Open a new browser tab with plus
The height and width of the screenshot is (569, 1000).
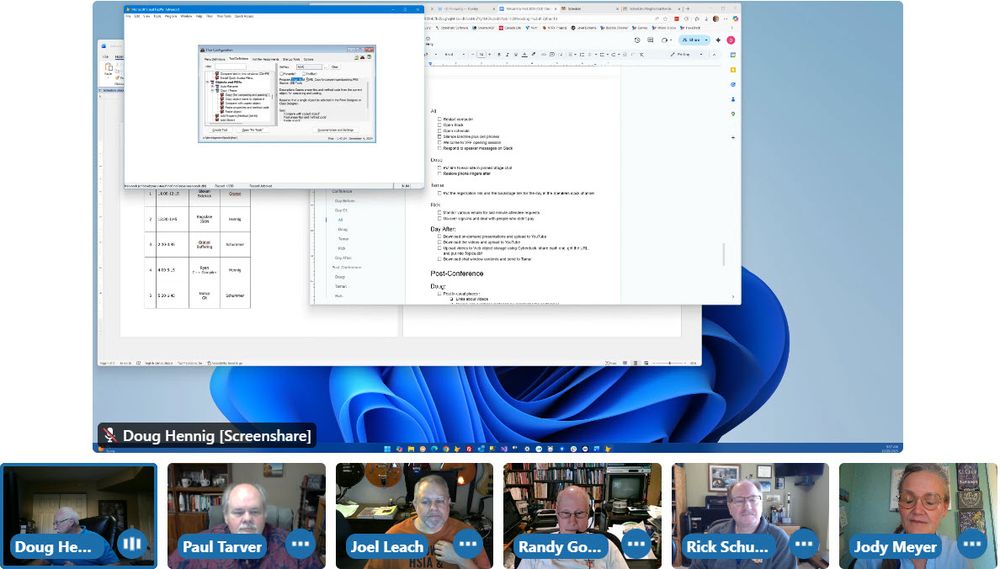(688, 9)
